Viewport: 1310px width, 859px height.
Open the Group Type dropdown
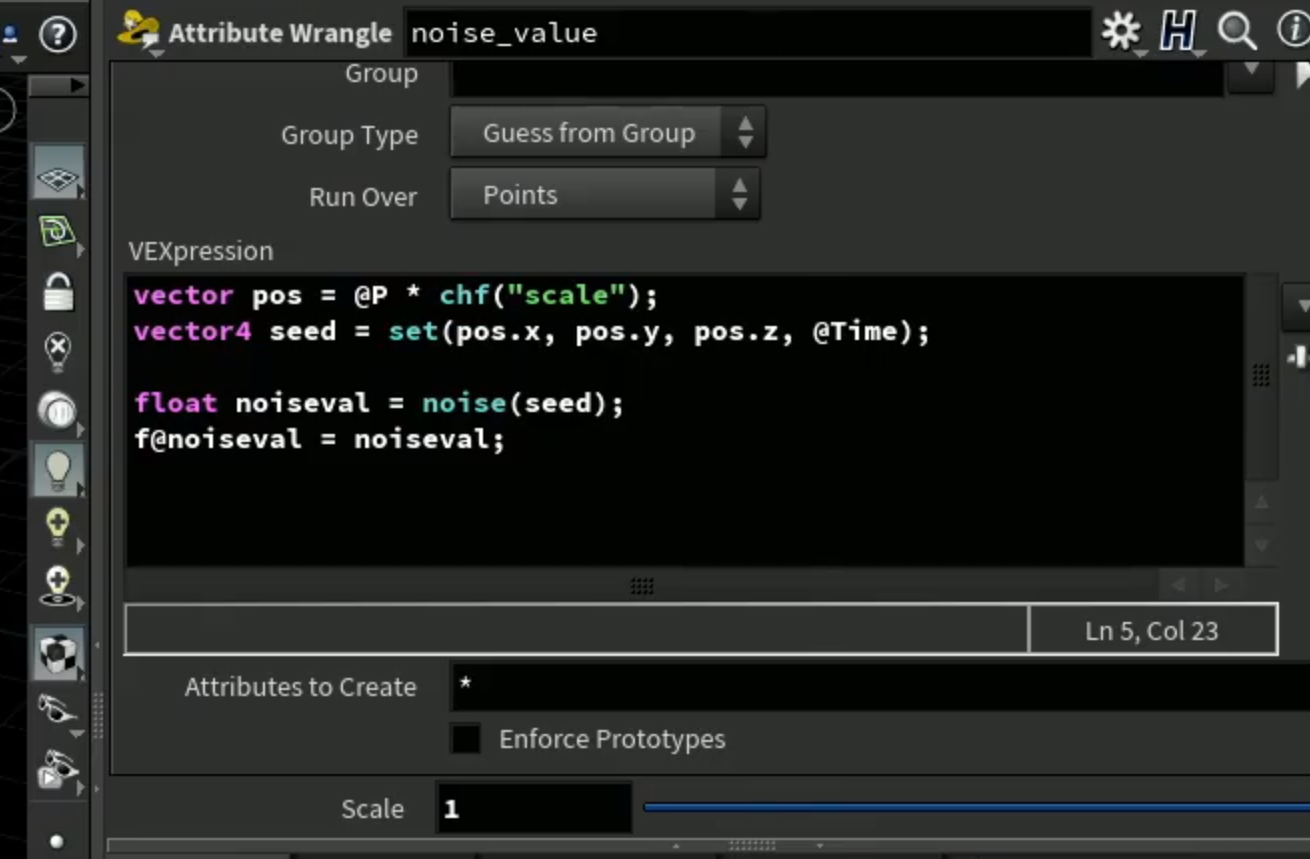click(x=608, y=133)
